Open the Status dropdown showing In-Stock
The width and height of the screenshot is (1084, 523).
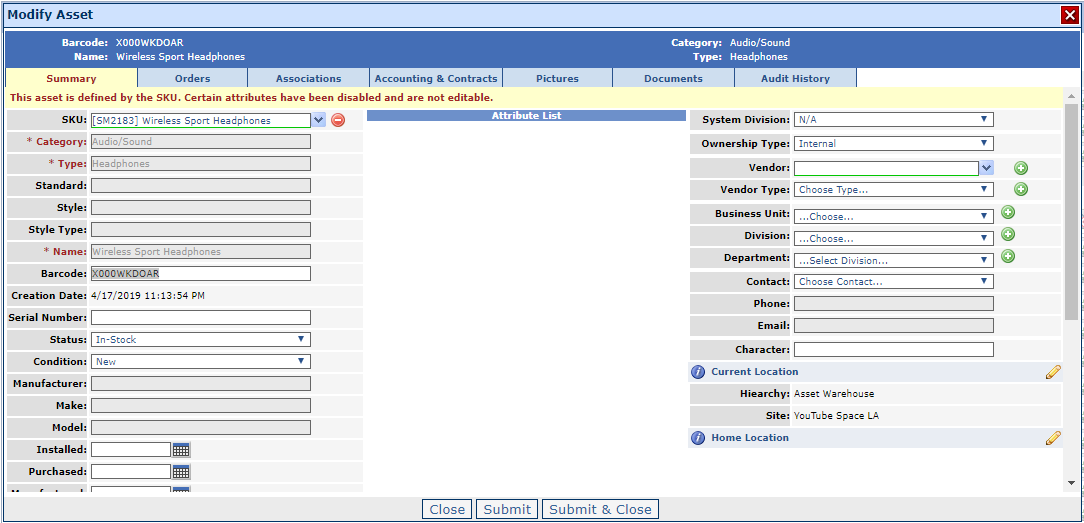[200, 339]
